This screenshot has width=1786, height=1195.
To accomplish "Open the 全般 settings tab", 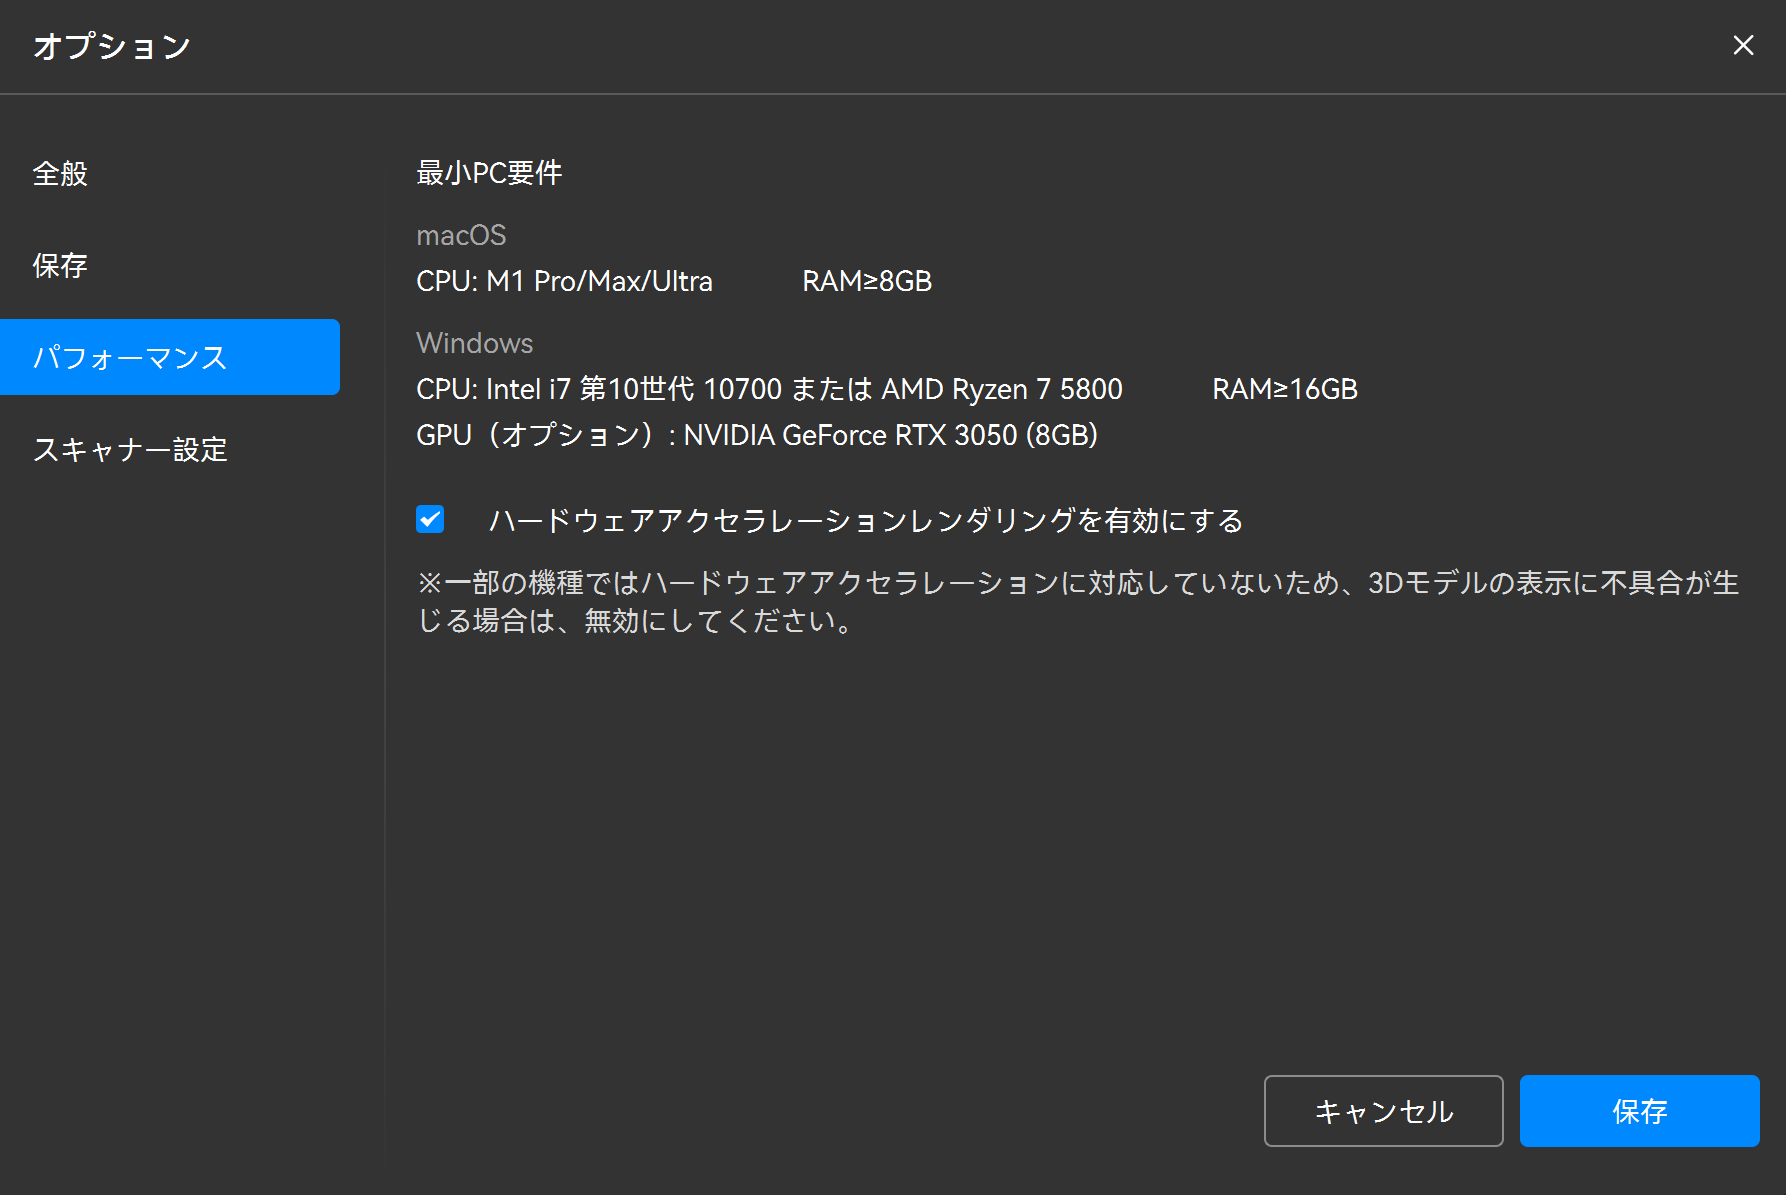I will (x=60, y=174).
